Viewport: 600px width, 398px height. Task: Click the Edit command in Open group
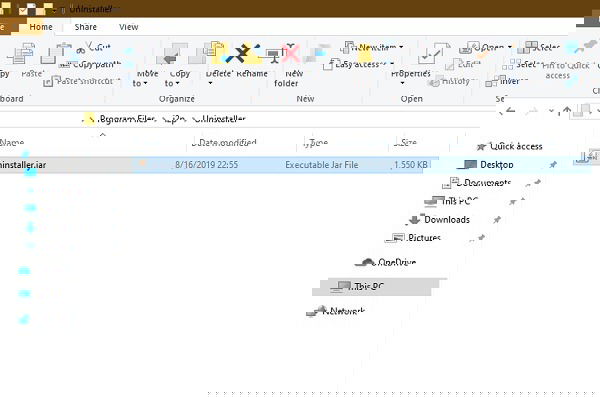pyautogui.click(x=462, y=64)
